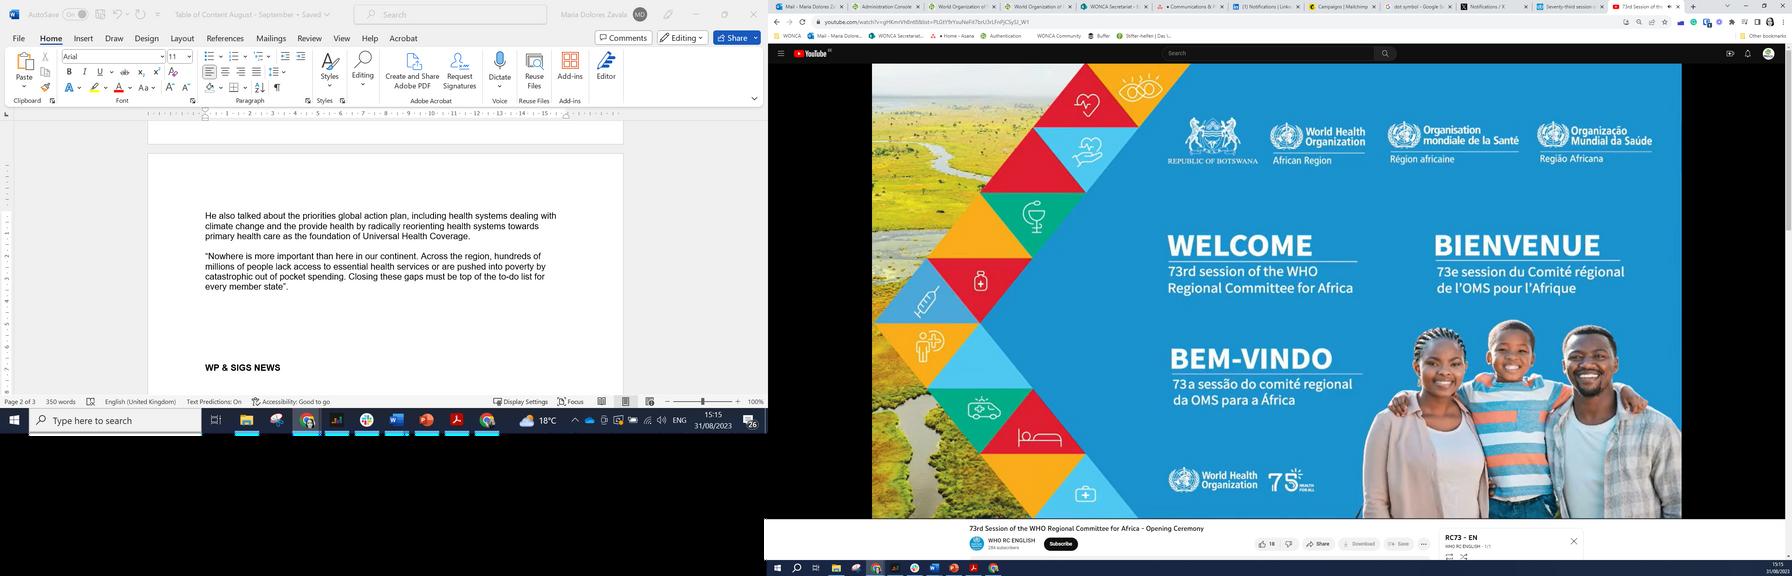Viewport: 1792px width, 576px height.
Task: Click the red font color swatch
Action: click(118, 87)
